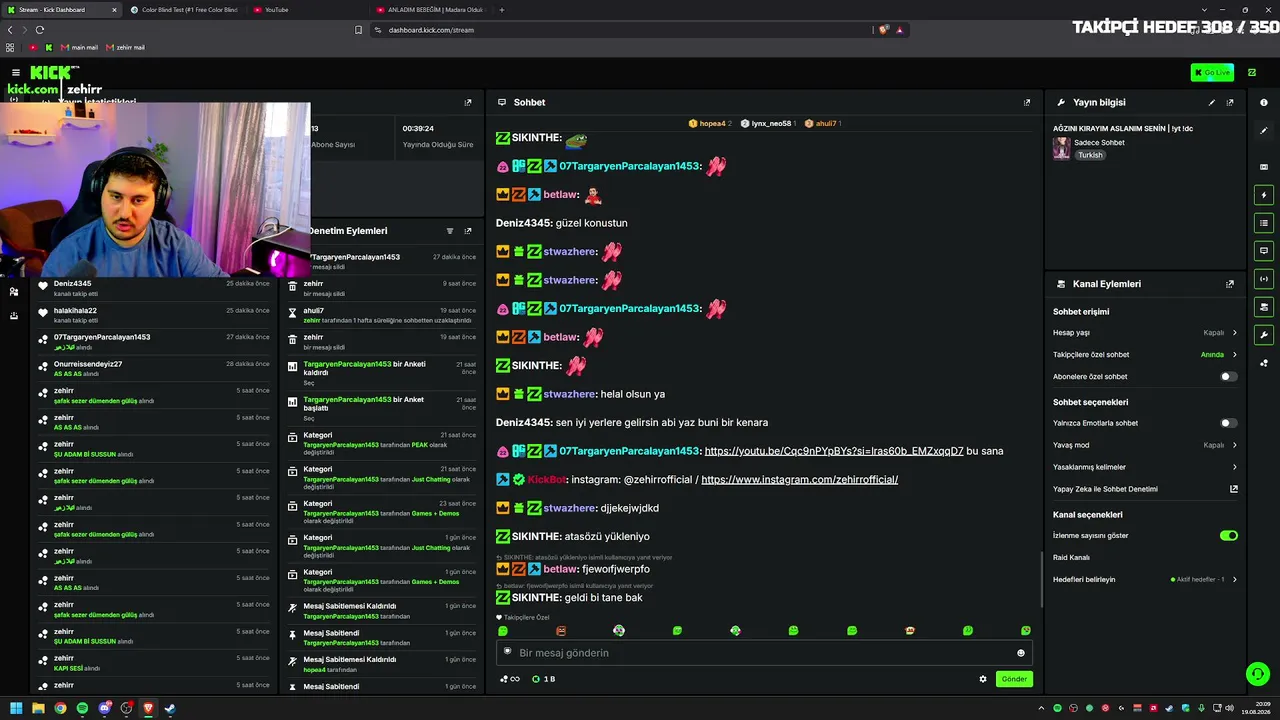Open the instagram.com/zehirrofficial link

[x=799, y=480]
